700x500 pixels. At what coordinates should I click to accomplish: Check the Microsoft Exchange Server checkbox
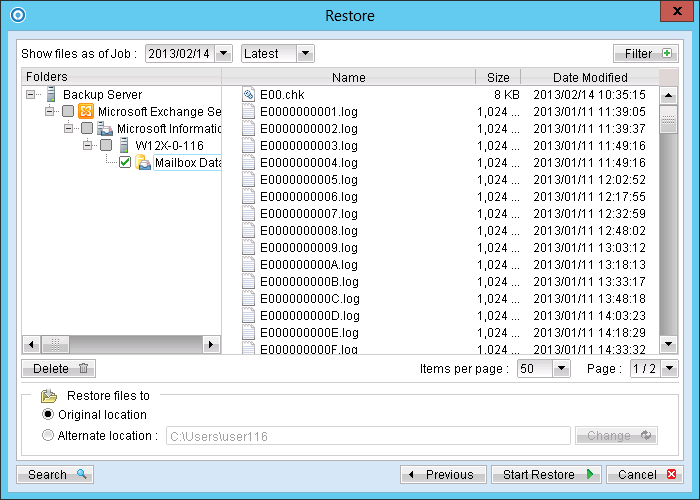pyautogui.click(x=68, y=111)
